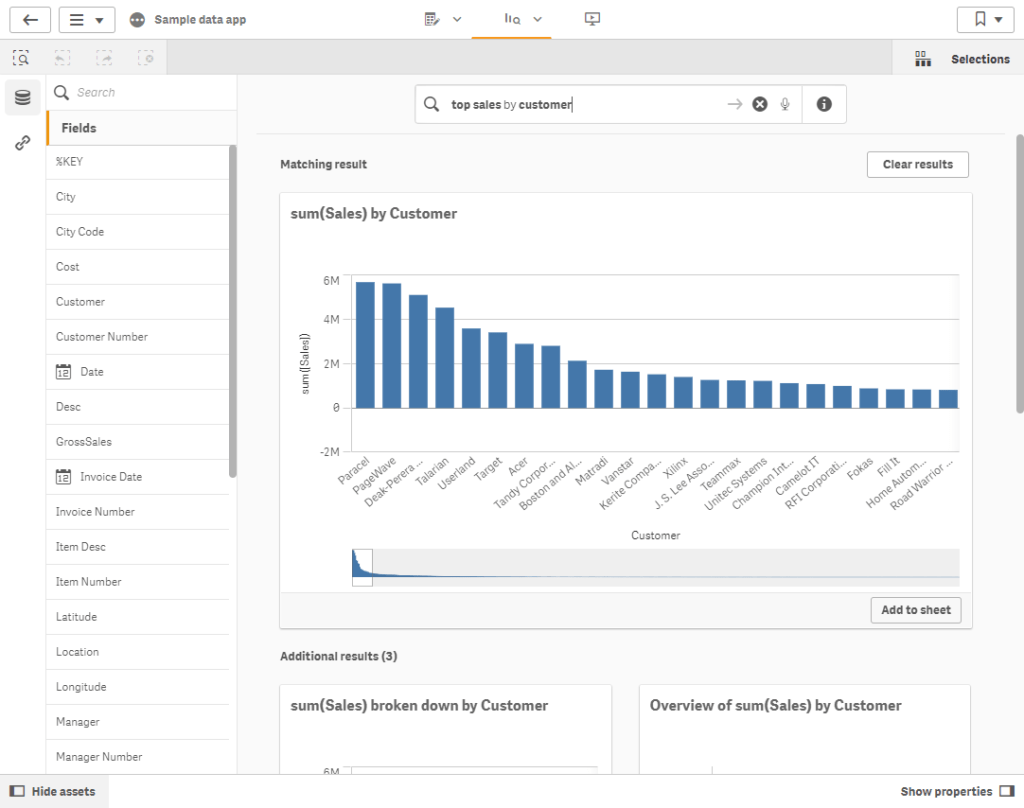Click the info icon beside the query box

pos(824,104)
